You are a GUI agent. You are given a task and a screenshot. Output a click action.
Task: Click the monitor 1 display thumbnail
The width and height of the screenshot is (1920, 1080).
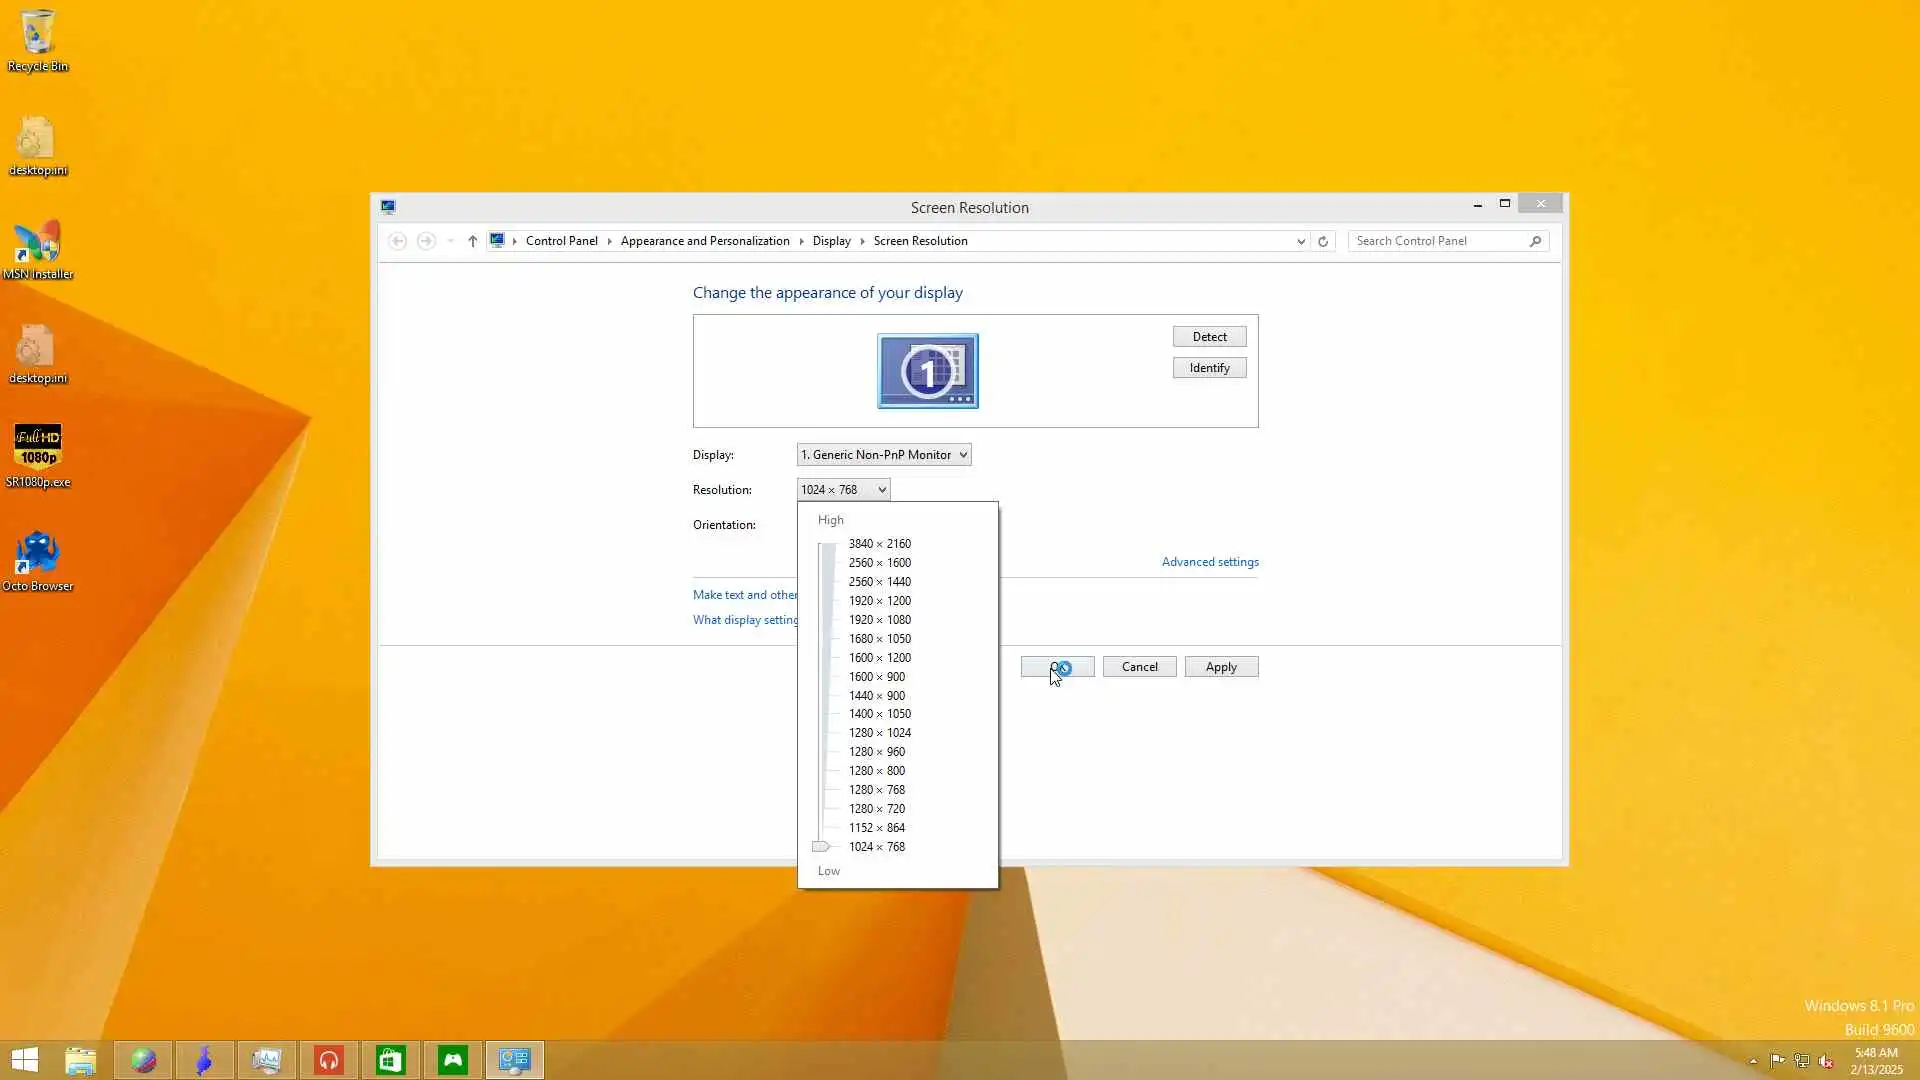pos(927,371)
